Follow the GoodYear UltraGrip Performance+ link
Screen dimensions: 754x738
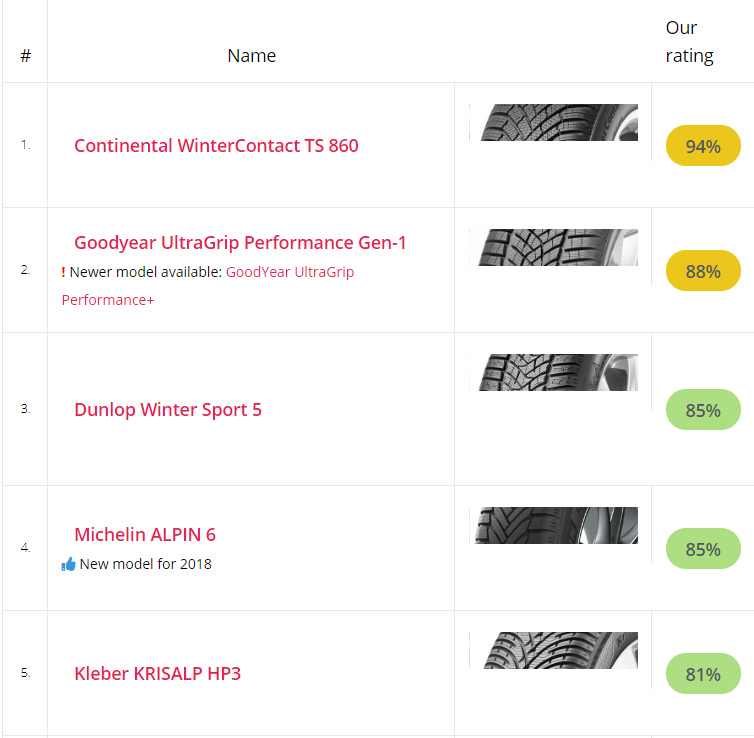pos(289,272)
